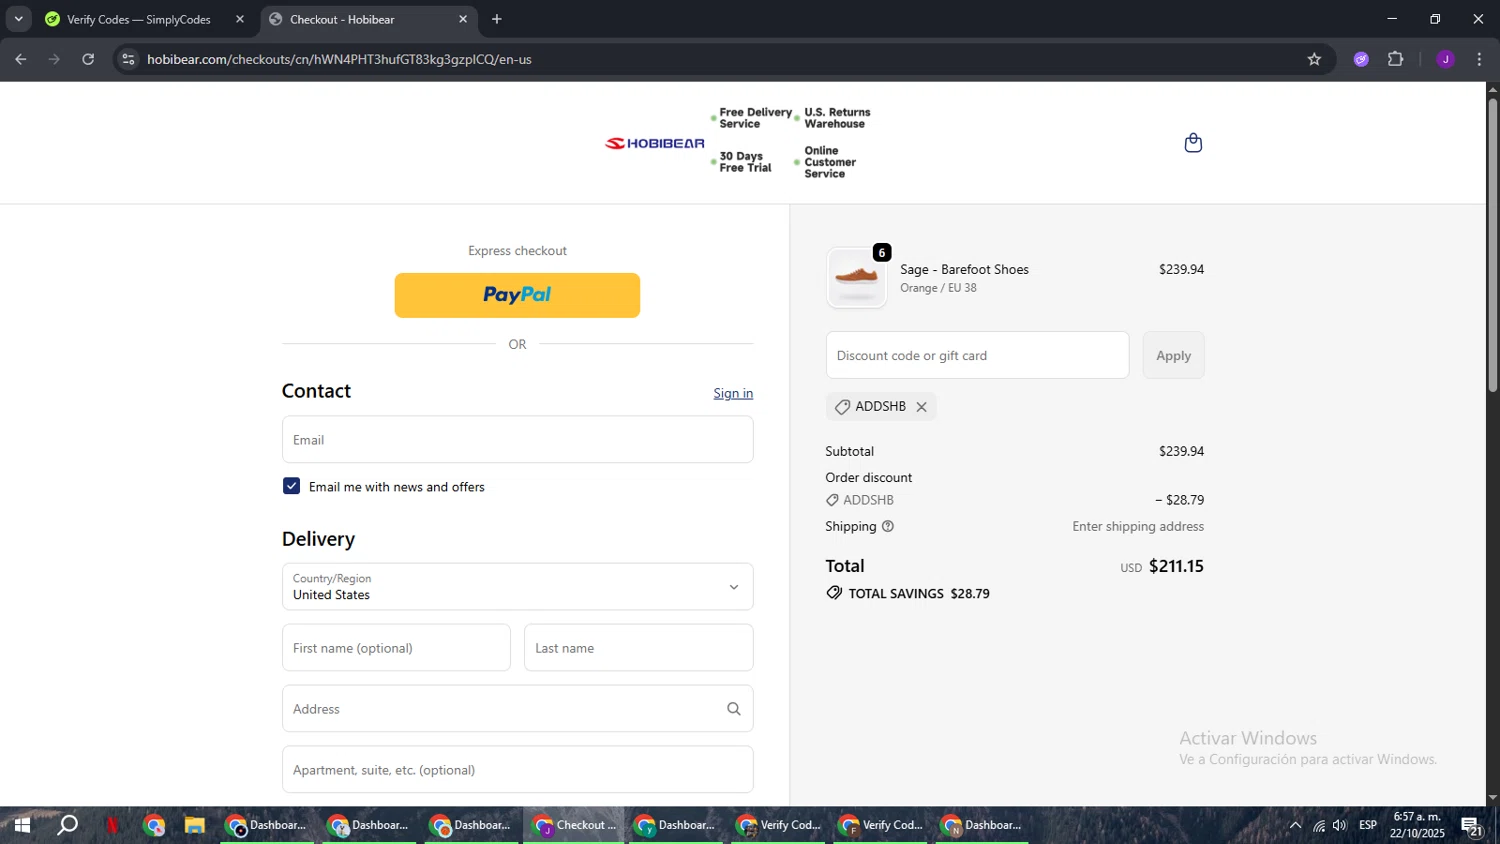Click the browser back arrow
The image size is (1500, 844).
coord(21,59)
